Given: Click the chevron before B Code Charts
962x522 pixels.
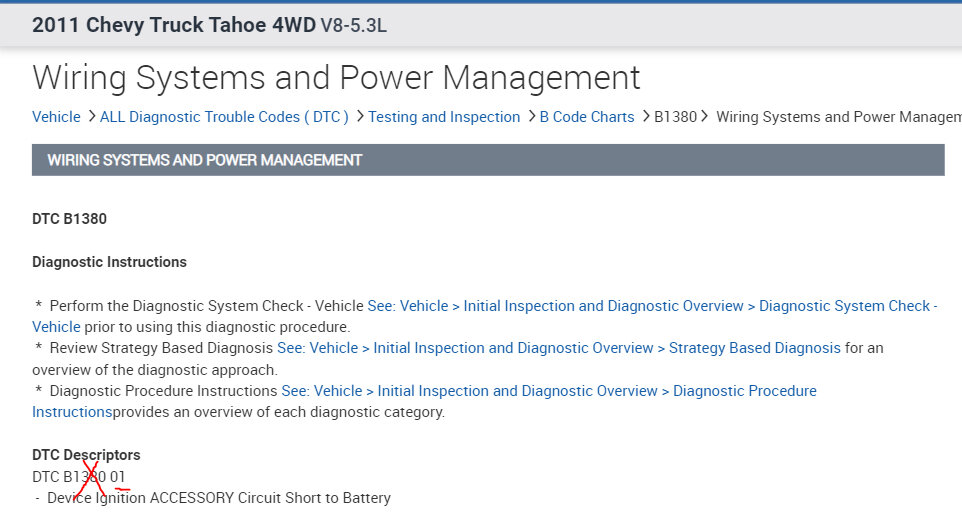Looking at the screenshot, I should pyautogui.click(x=530, y=117).
